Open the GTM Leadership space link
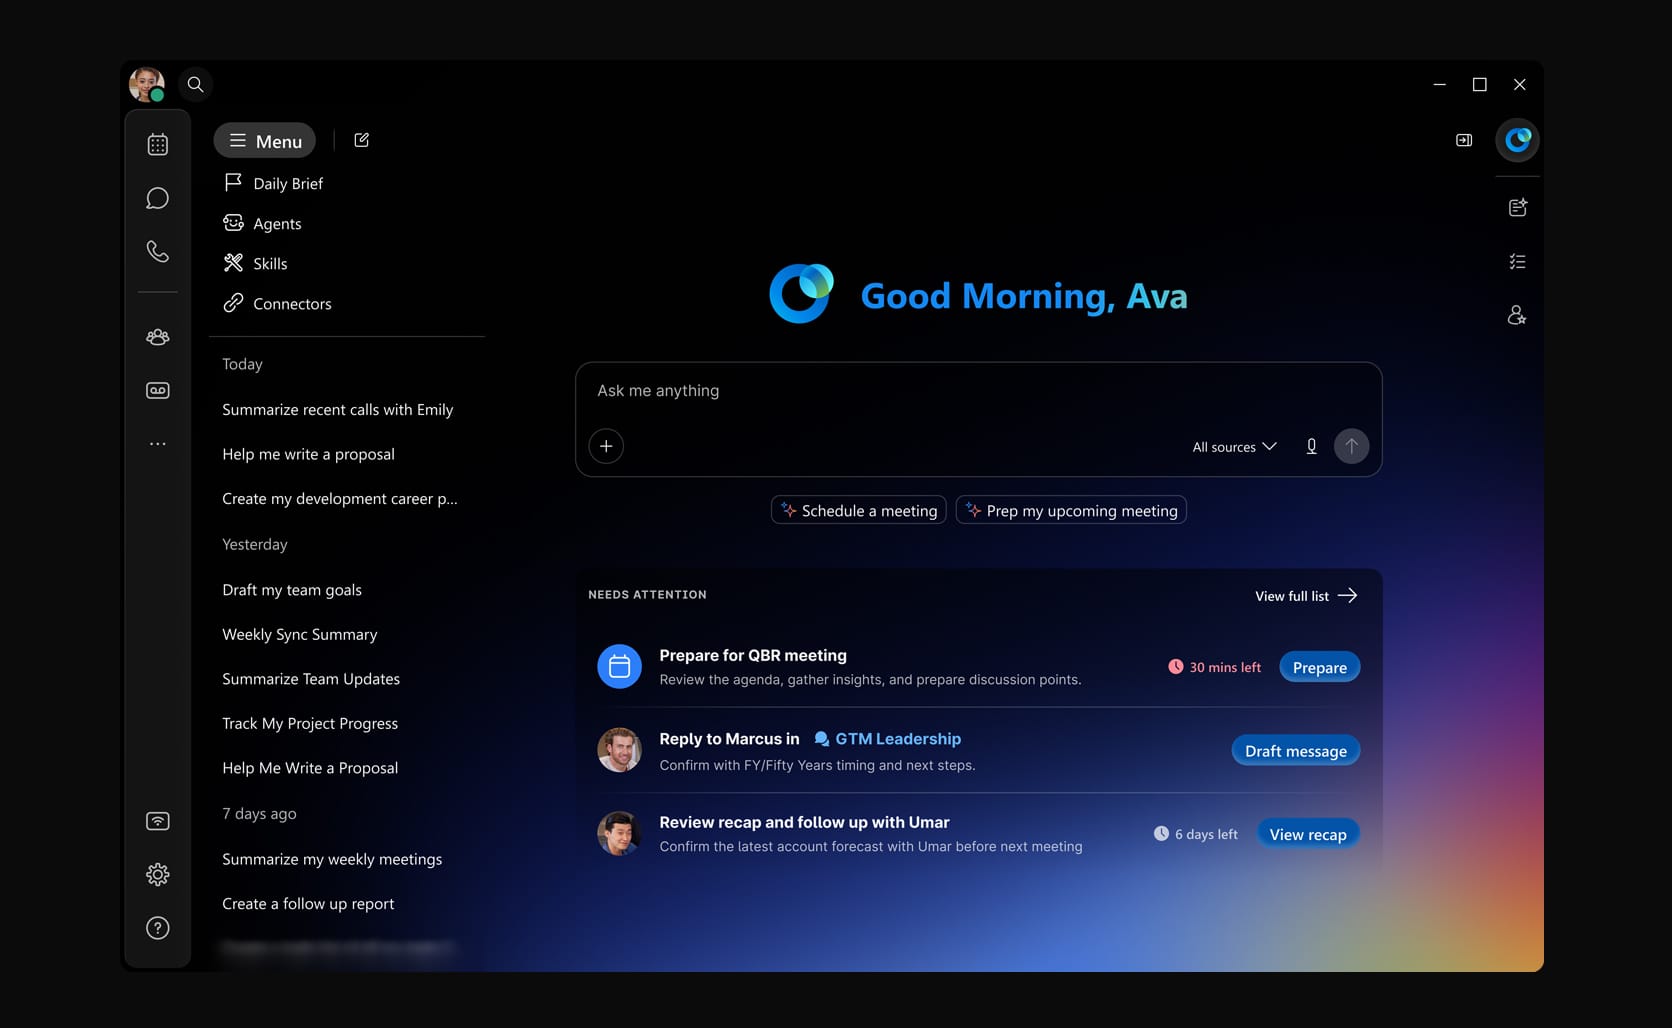The height and width of the screenshot is (1028, 1672). coord(887,738)
